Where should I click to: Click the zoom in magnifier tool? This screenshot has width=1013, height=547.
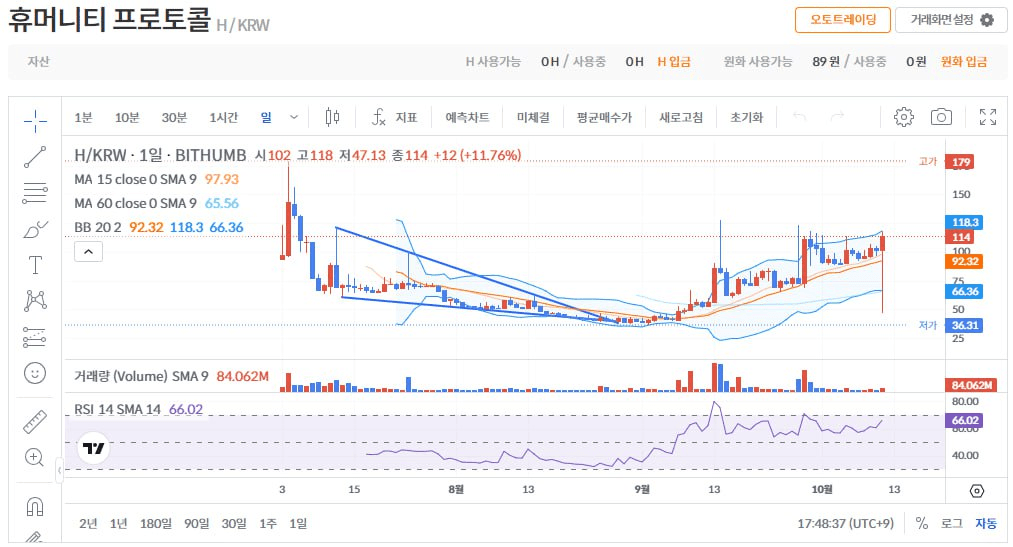[35, 457]
